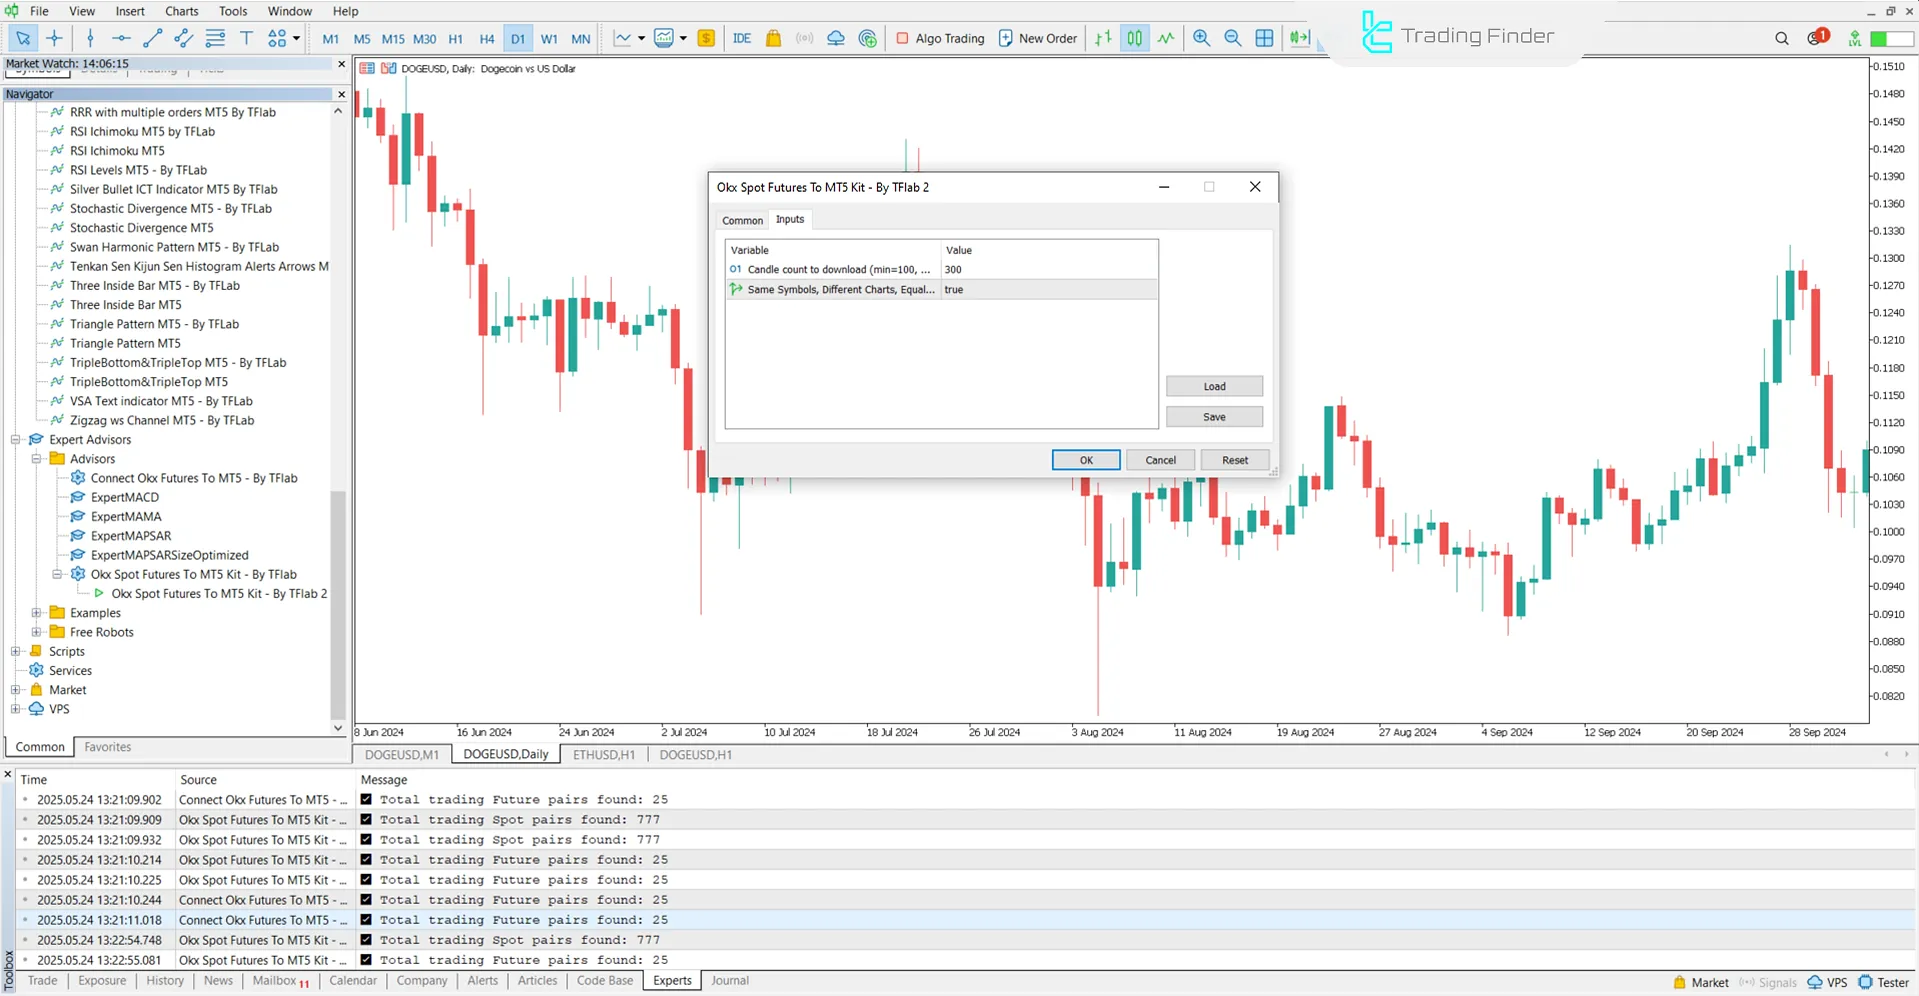Collapse the Advisors folder in Navigator
1919x996 pixels.
(x=36, y=458)
